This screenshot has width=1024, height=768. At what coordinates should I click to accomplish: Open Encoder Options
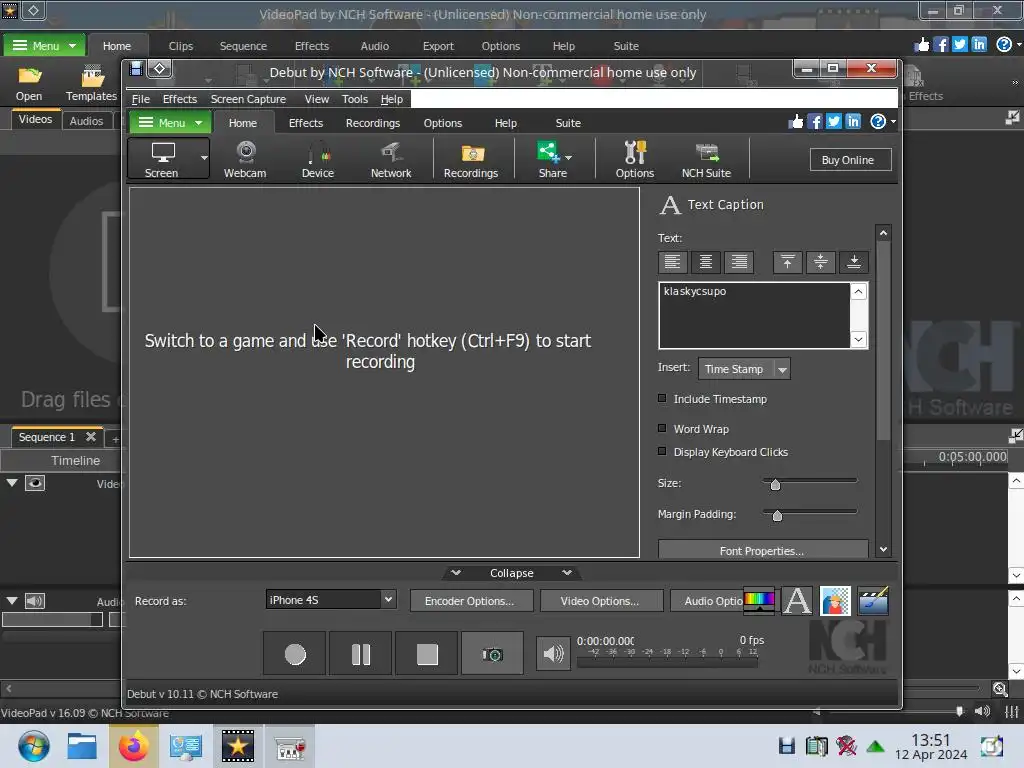pyautogui.click(x=472, y=601)
